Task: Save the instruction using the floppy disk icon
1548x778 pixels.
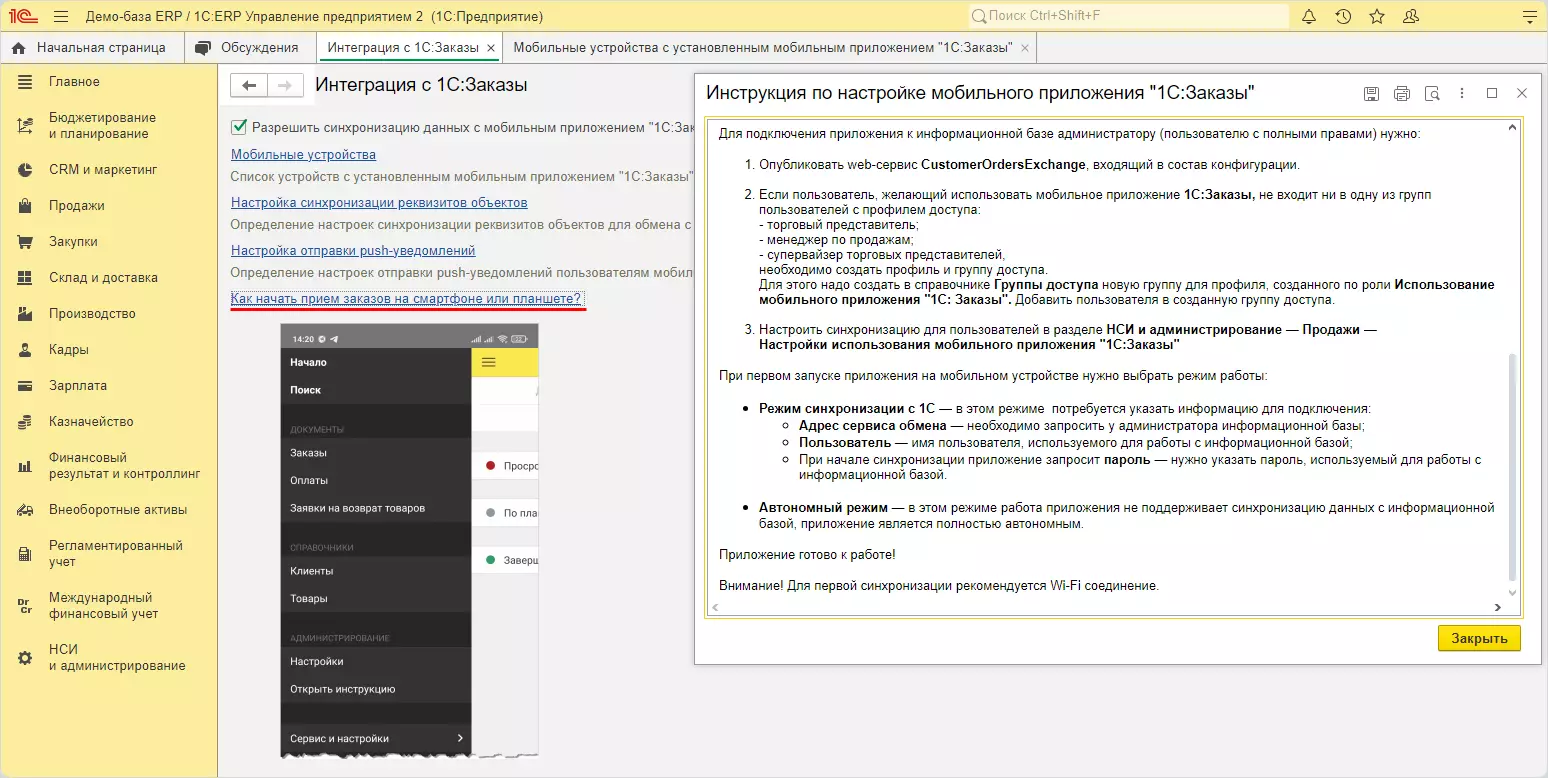Action: (x=1371, y=94)
